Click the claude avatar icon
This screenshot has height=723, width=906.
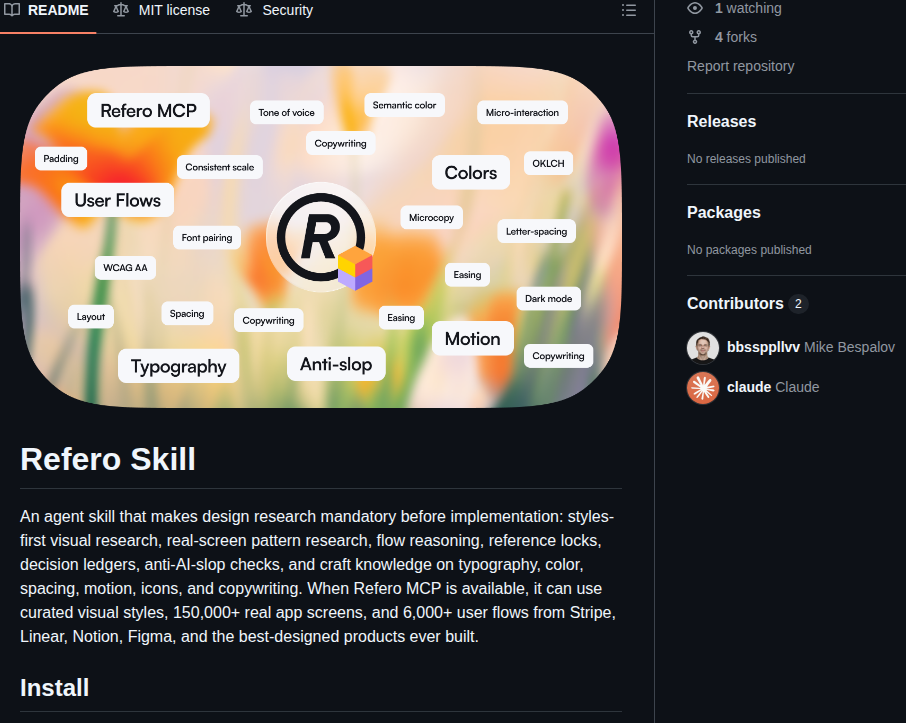click(703, 388)
